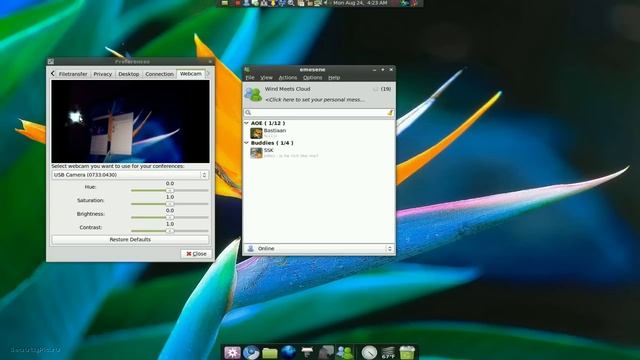Close the Preferences window from title bar
Viewport: 640px width, 360px height.
[210, 62]
